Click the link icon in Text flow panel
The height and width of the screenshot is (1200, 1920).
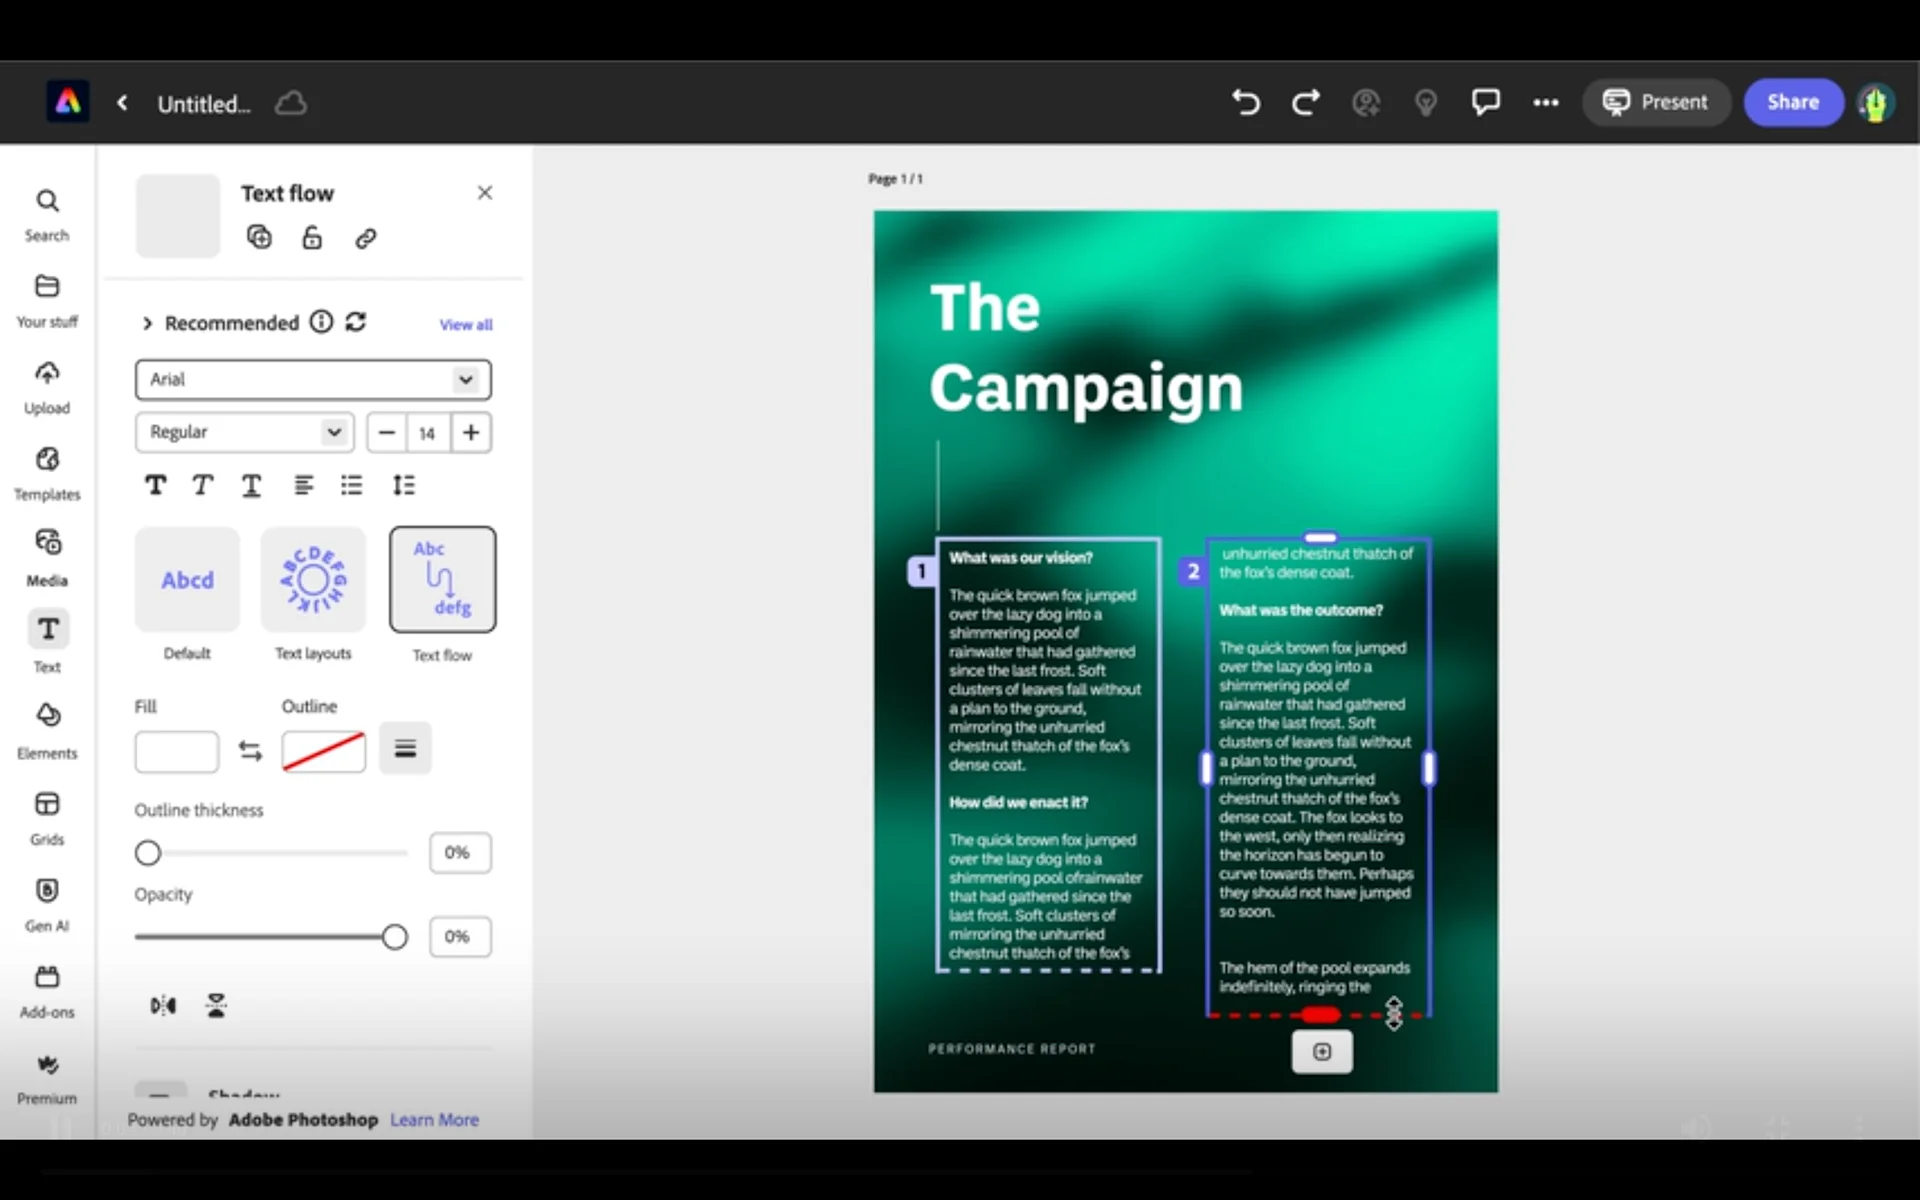365,238
